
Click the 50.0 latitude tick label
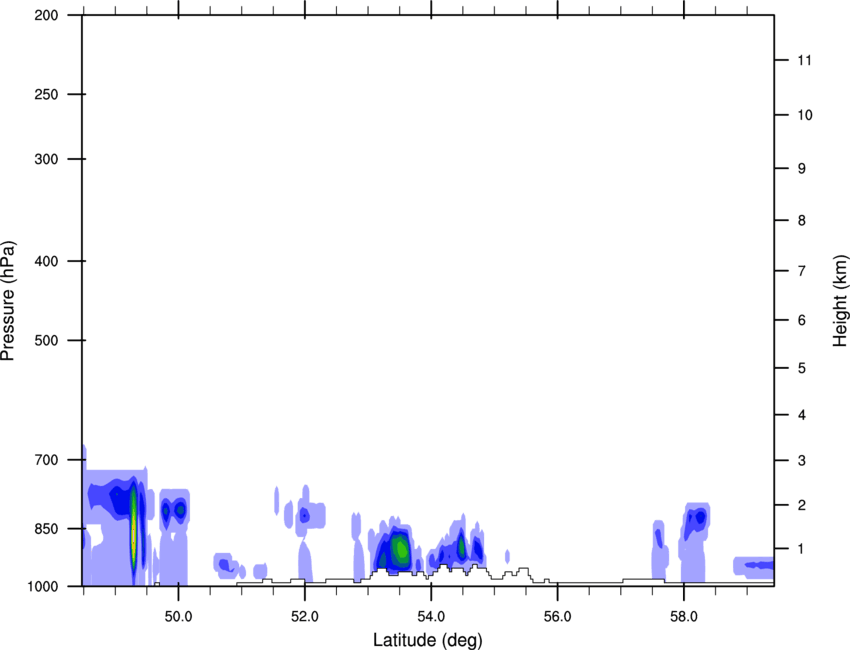pyautogui.click(x=178, y=617)
